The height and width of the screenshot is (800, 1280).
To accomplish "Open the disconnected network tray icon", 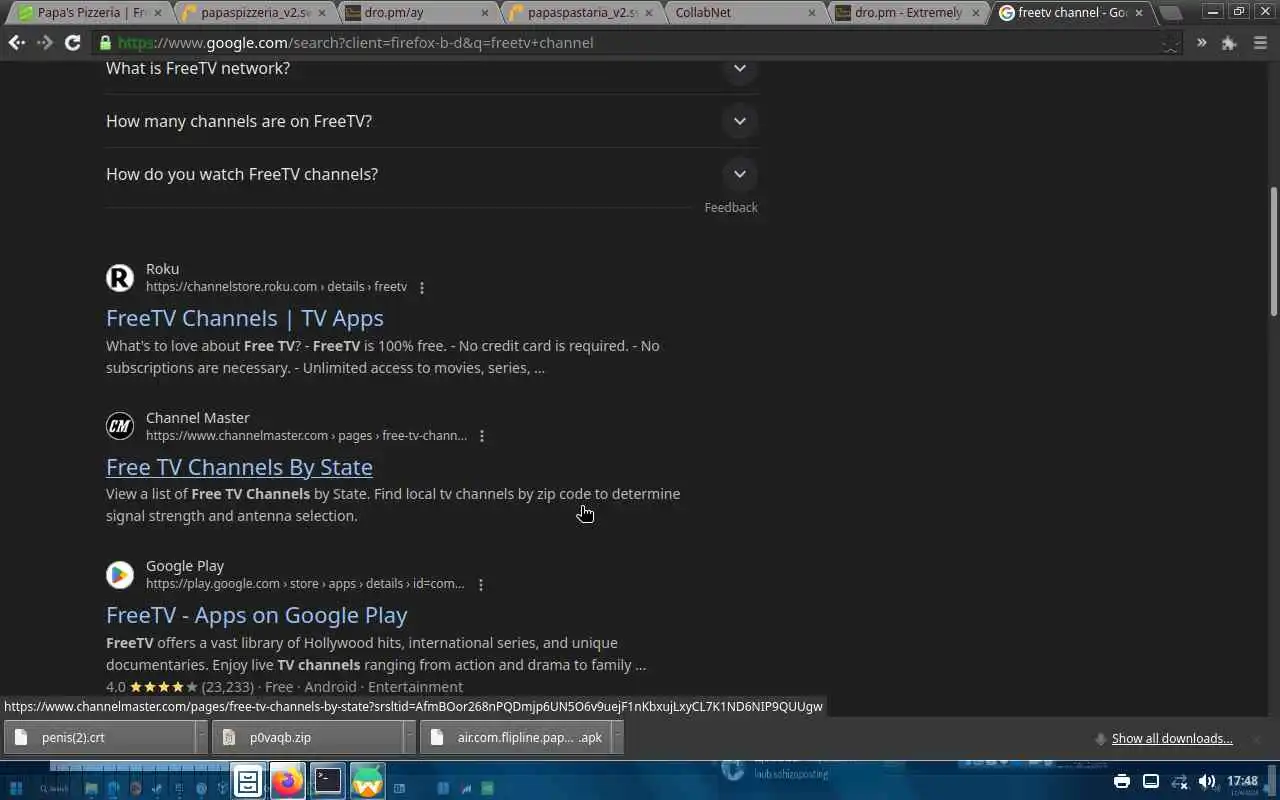I will coord(1179,781).
